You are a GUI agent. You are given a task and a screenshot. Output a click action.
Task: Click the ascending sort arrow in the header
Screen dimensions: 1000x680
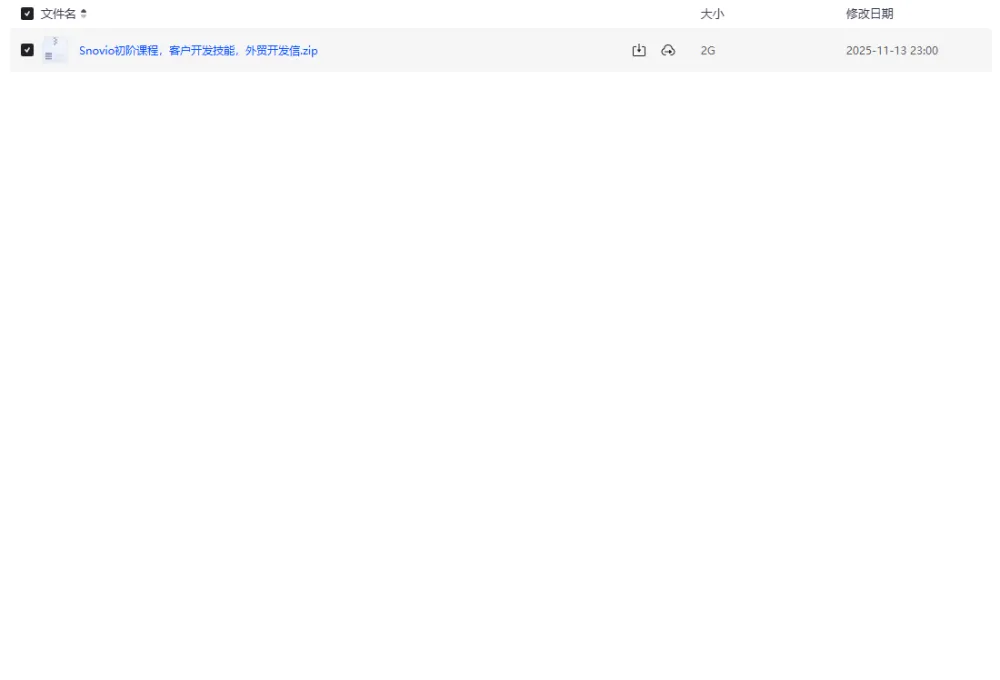tap(84, 11)
